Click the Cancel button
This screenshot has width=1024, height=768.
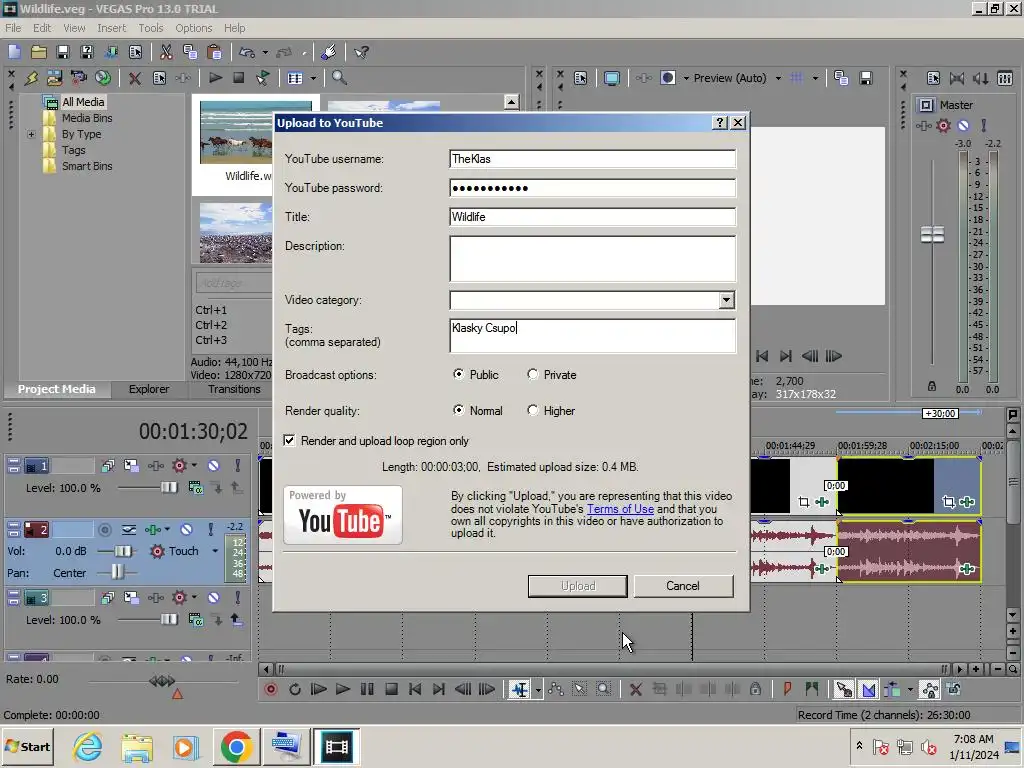pos(683,586)
